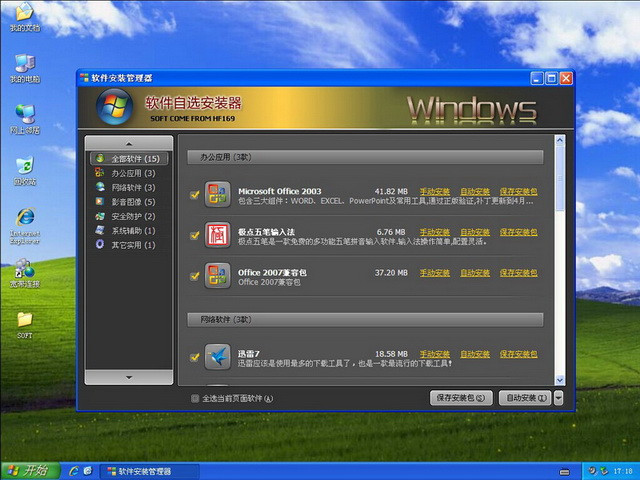
Task: Click the software list scrollbar thumb
Action: [560, 178]
